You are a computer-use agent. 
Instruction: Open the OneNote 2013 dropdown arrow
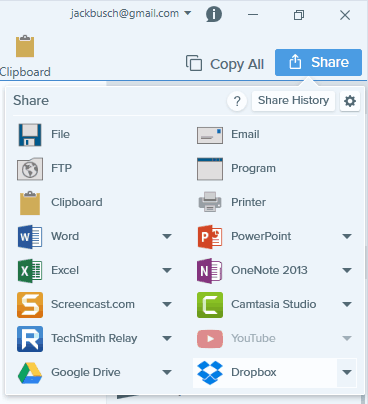(347, 271)
